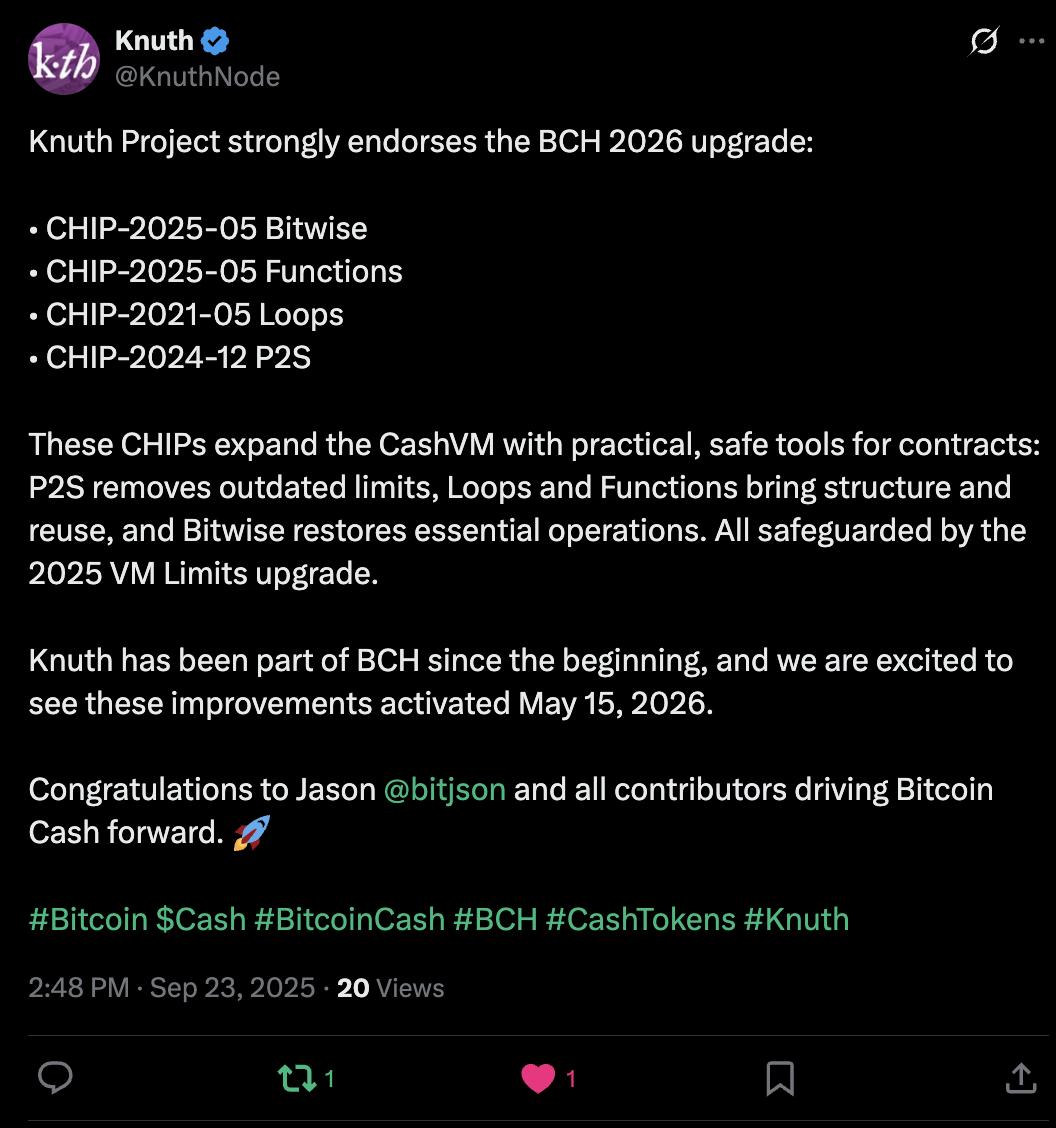
Task: Click the Knuth profile avatar
Action: [63, 59]
